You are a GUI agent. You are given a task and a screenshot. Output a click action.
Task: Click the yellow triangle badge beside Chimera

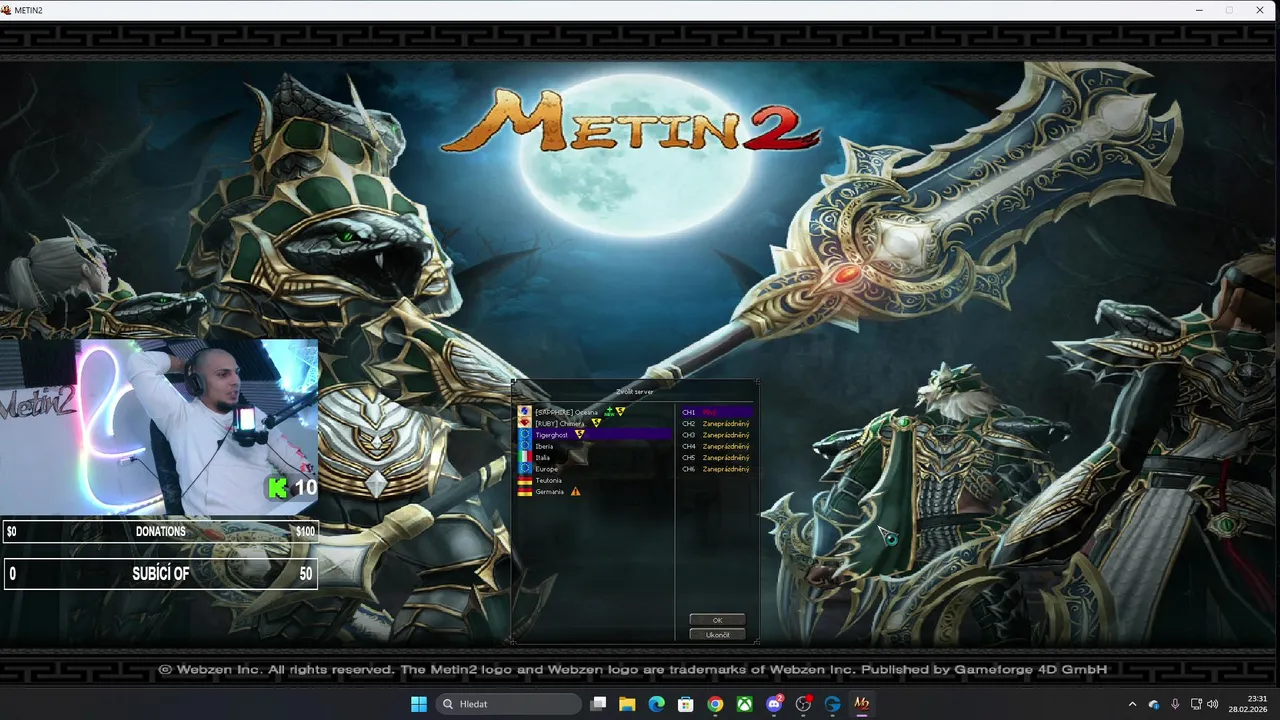[x=596, y=423]
